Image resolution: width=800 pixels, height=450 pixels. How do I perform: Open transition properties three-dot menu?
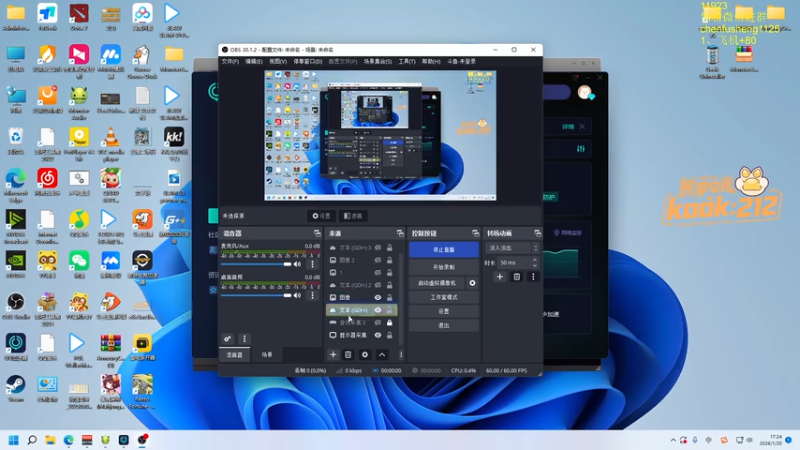(x=533, y=277)
